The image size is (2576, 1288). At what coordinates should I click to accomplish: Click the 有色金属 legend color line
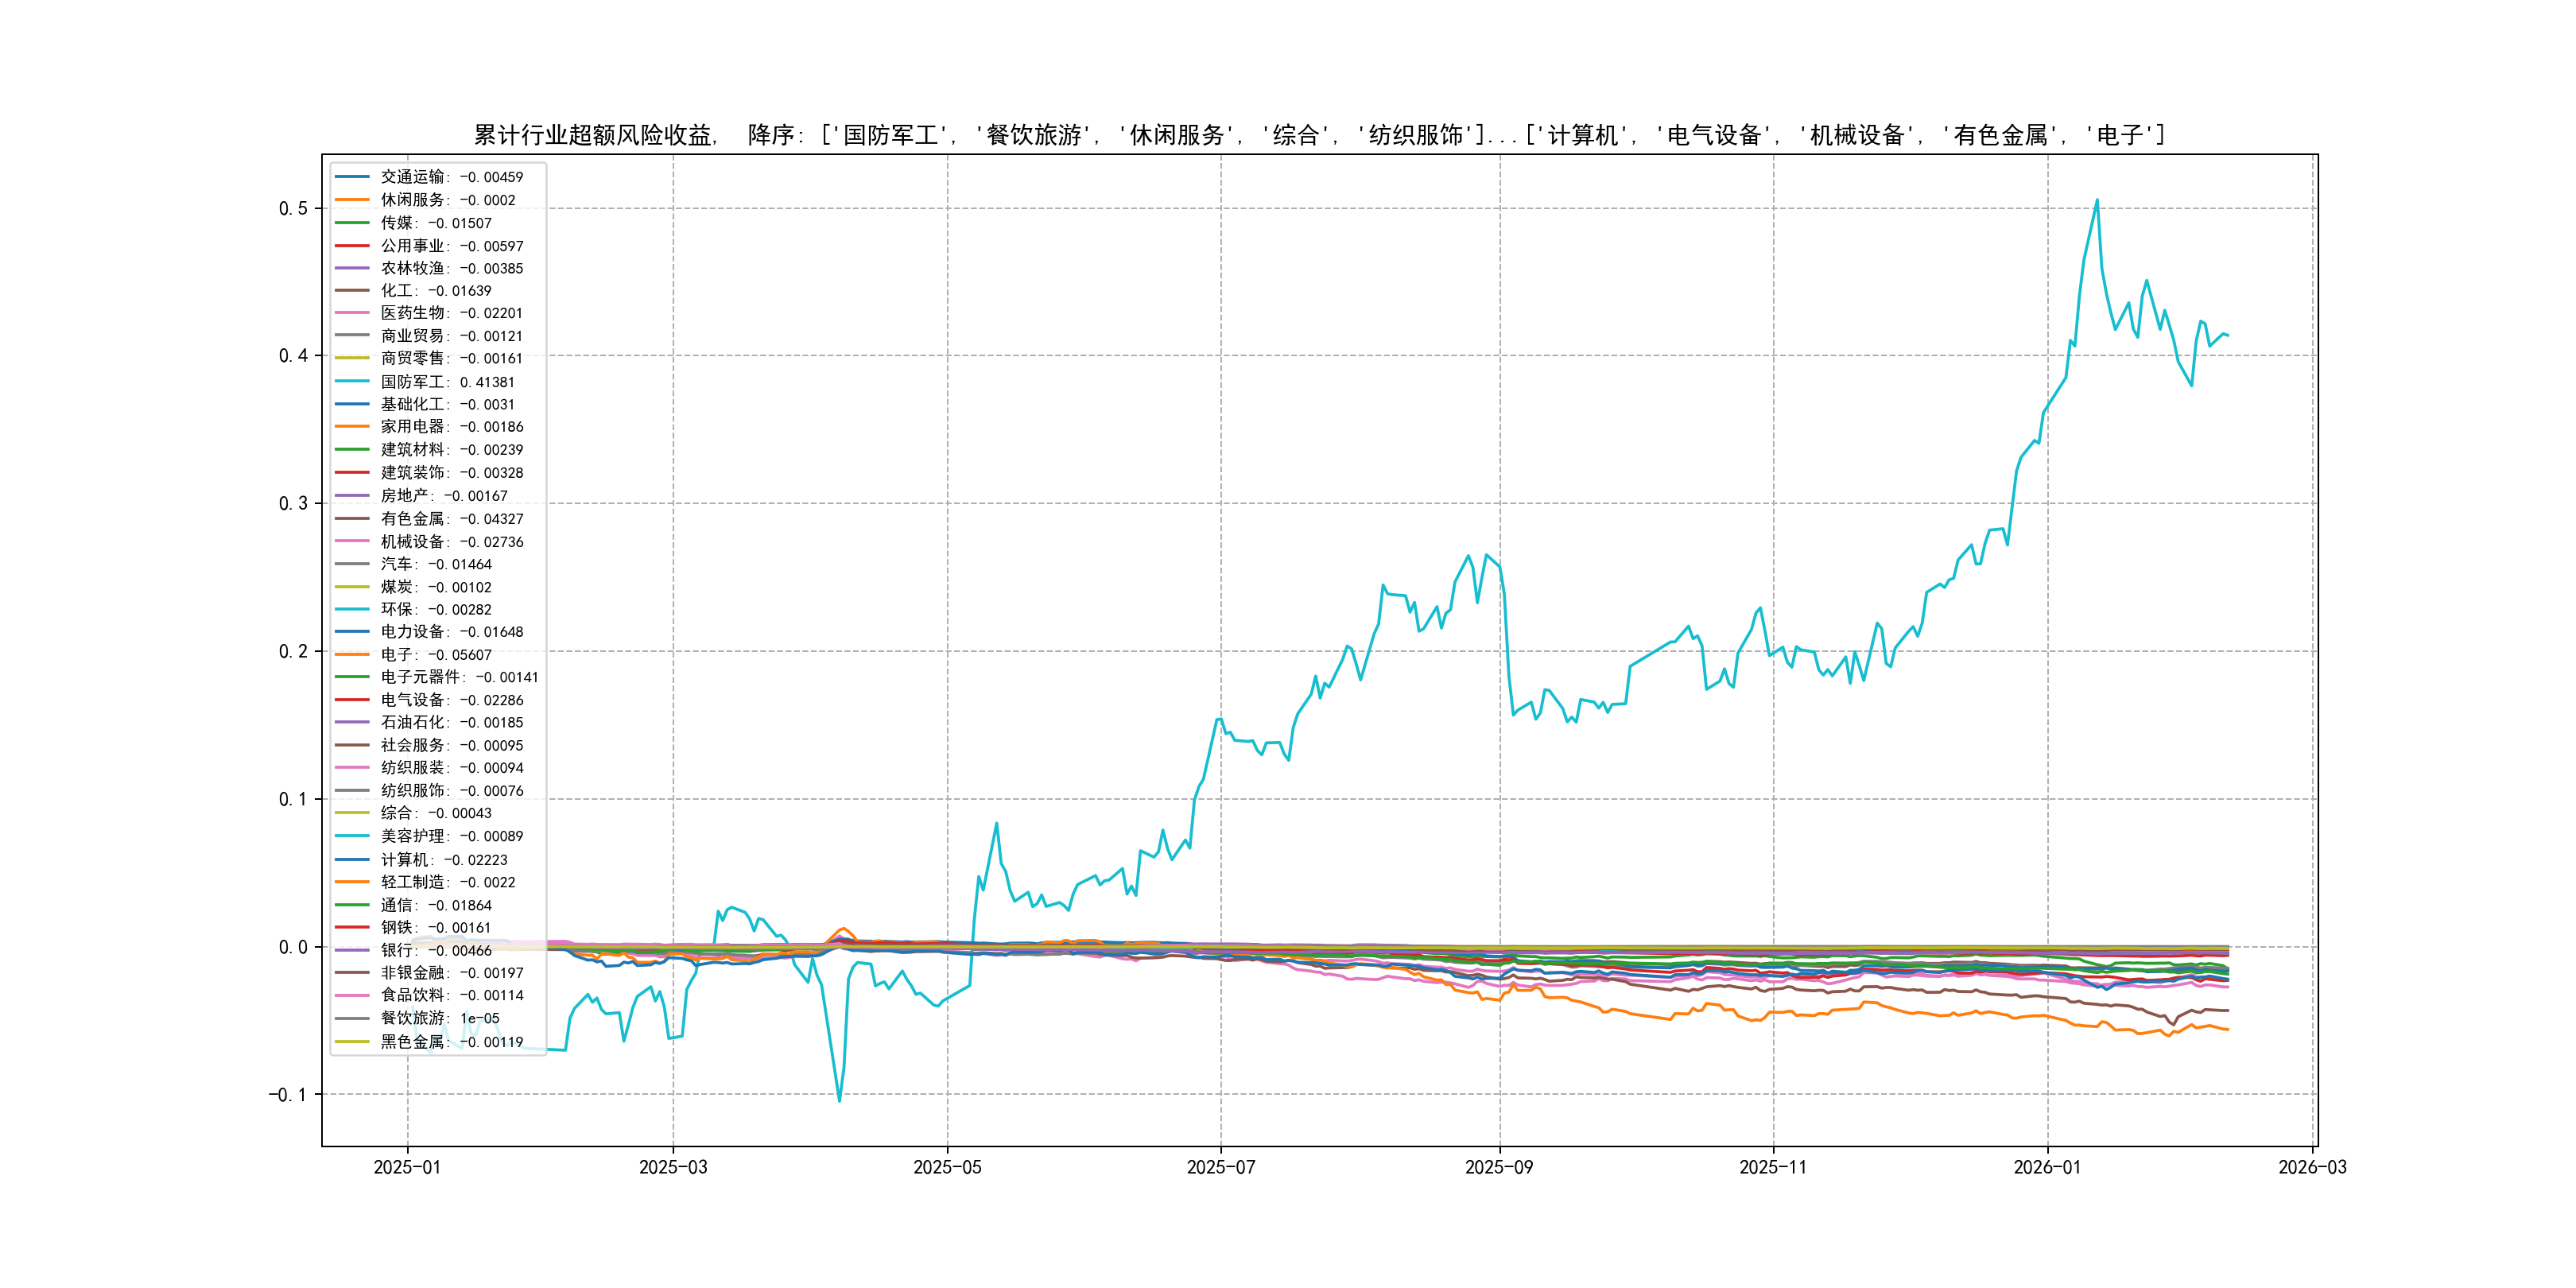352,519
